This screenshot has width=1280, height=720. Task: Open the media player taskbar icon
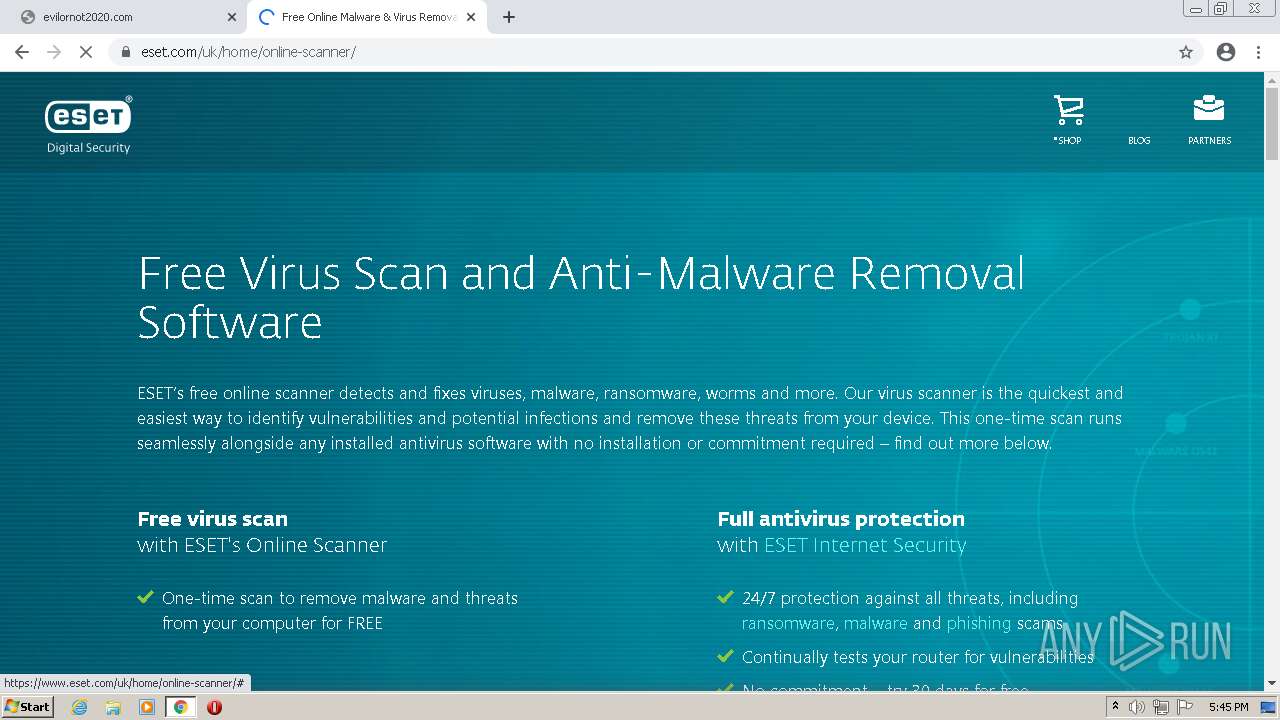pos(147,707)
